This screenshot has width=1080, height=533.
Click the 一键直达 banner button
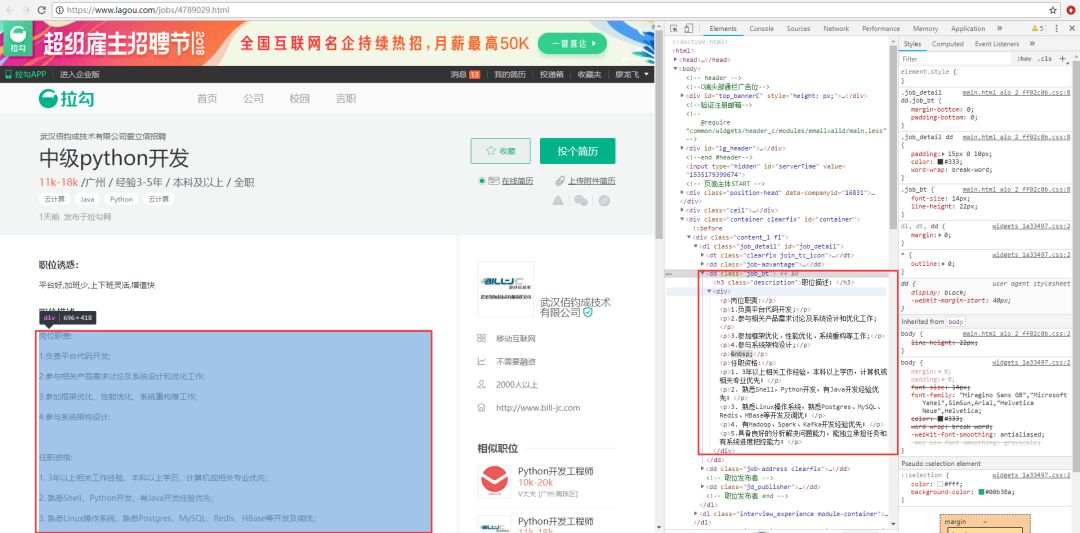(x=572, y=44)
